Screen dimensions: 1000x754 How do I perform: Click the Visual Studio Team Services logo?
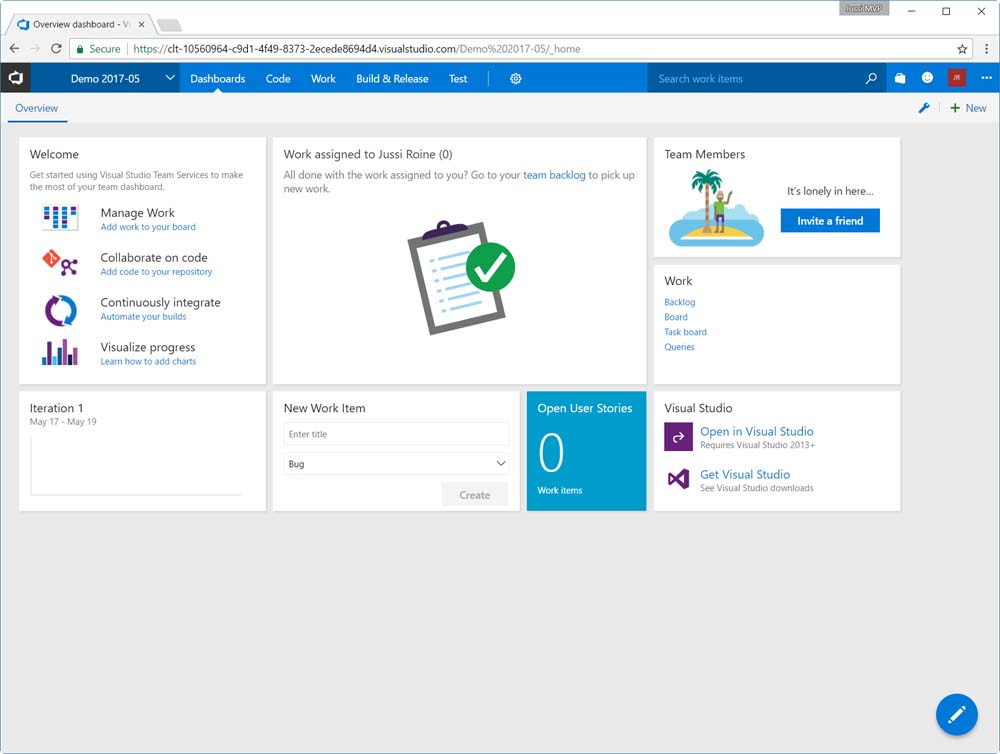[16, 79]
